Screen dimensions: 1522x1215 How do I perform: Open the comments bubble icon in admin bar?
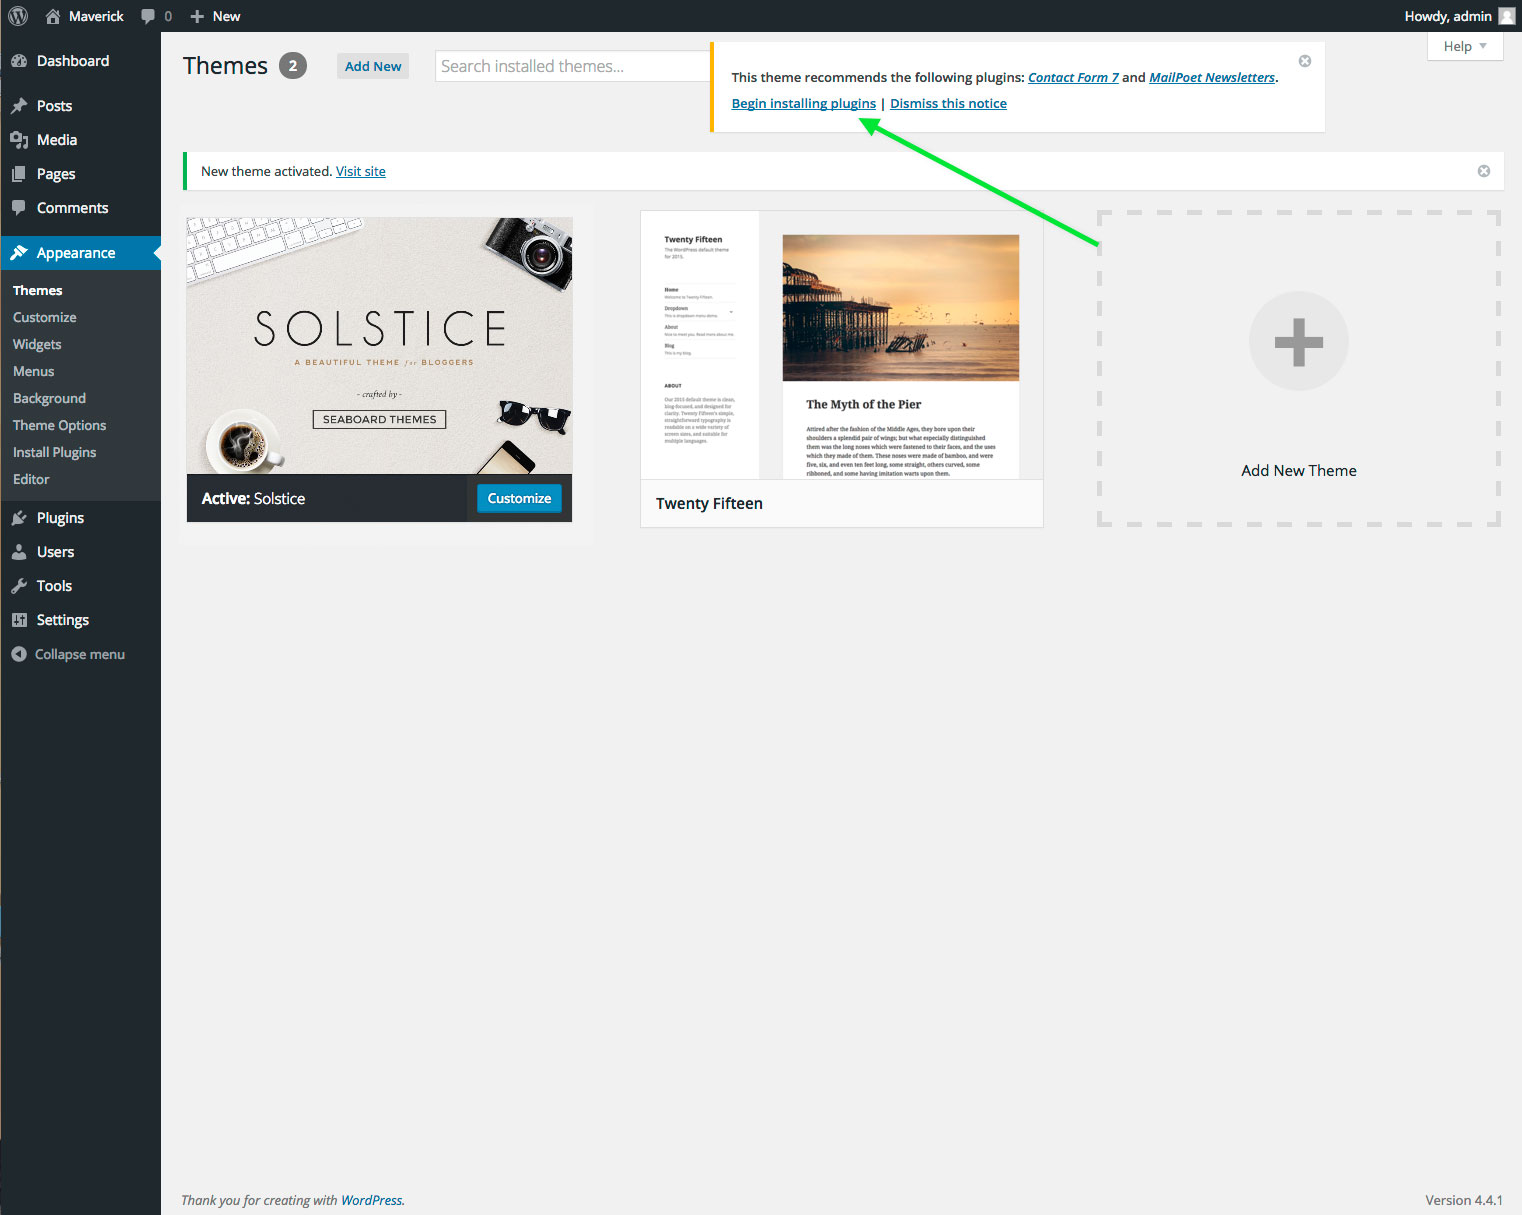tap(148, 16)
